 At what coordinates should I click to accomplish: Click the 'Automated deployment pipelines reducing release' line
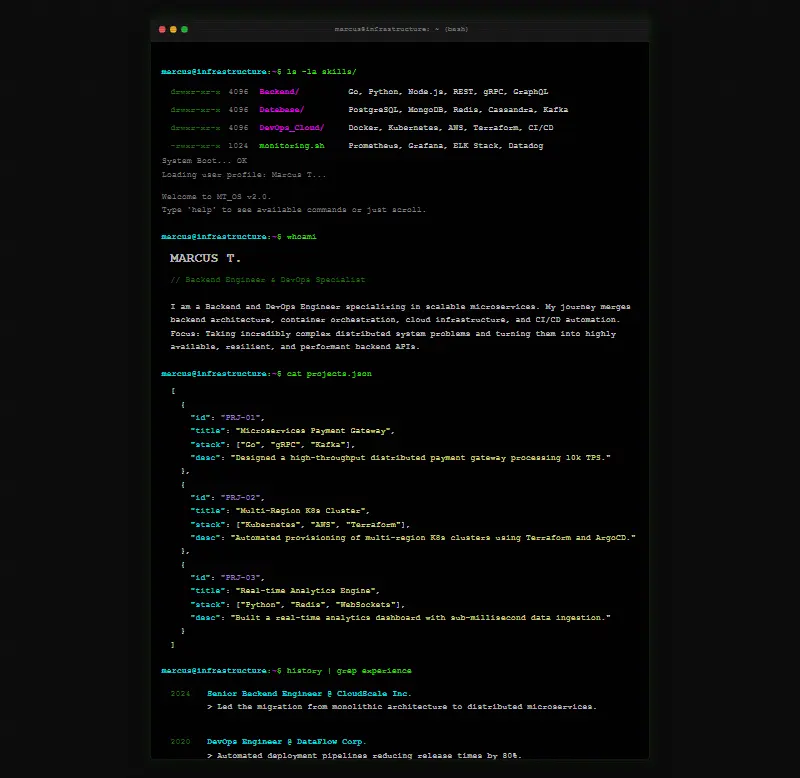point(364,756)
